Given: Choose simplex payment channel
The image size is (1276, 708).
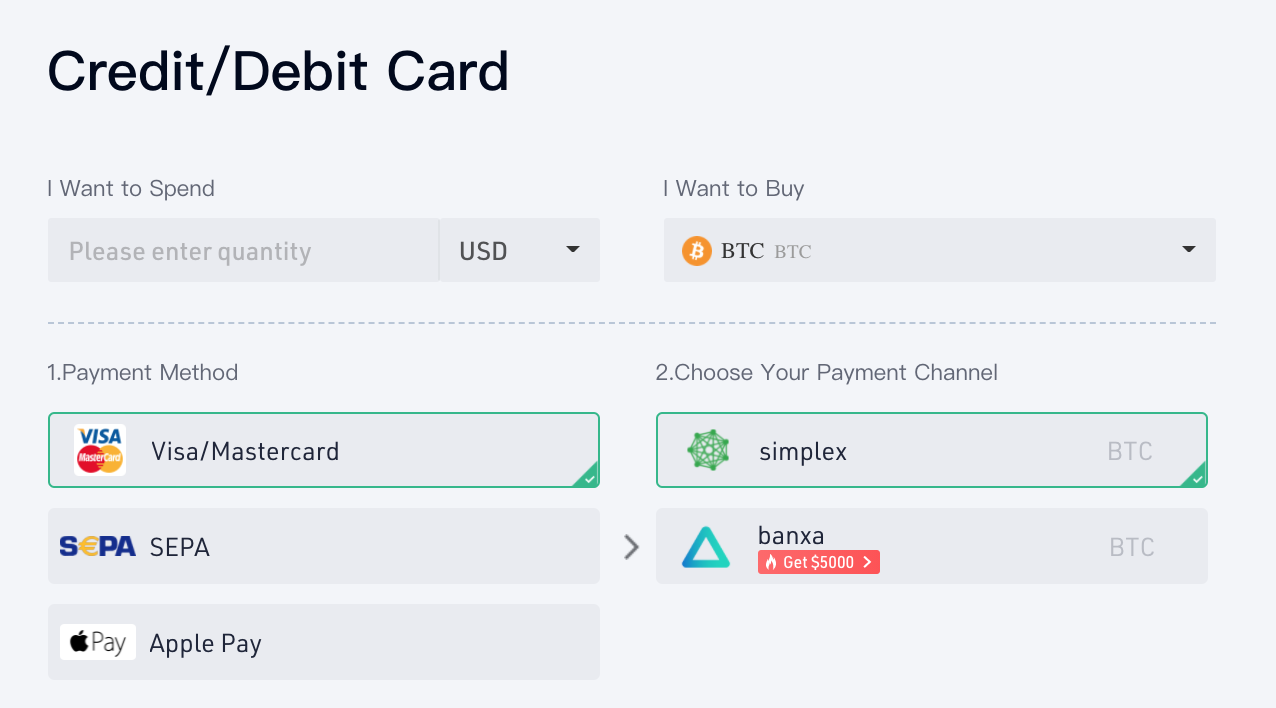Looking at the screenshot, I should pyautogui.click(x=931, y=450).
